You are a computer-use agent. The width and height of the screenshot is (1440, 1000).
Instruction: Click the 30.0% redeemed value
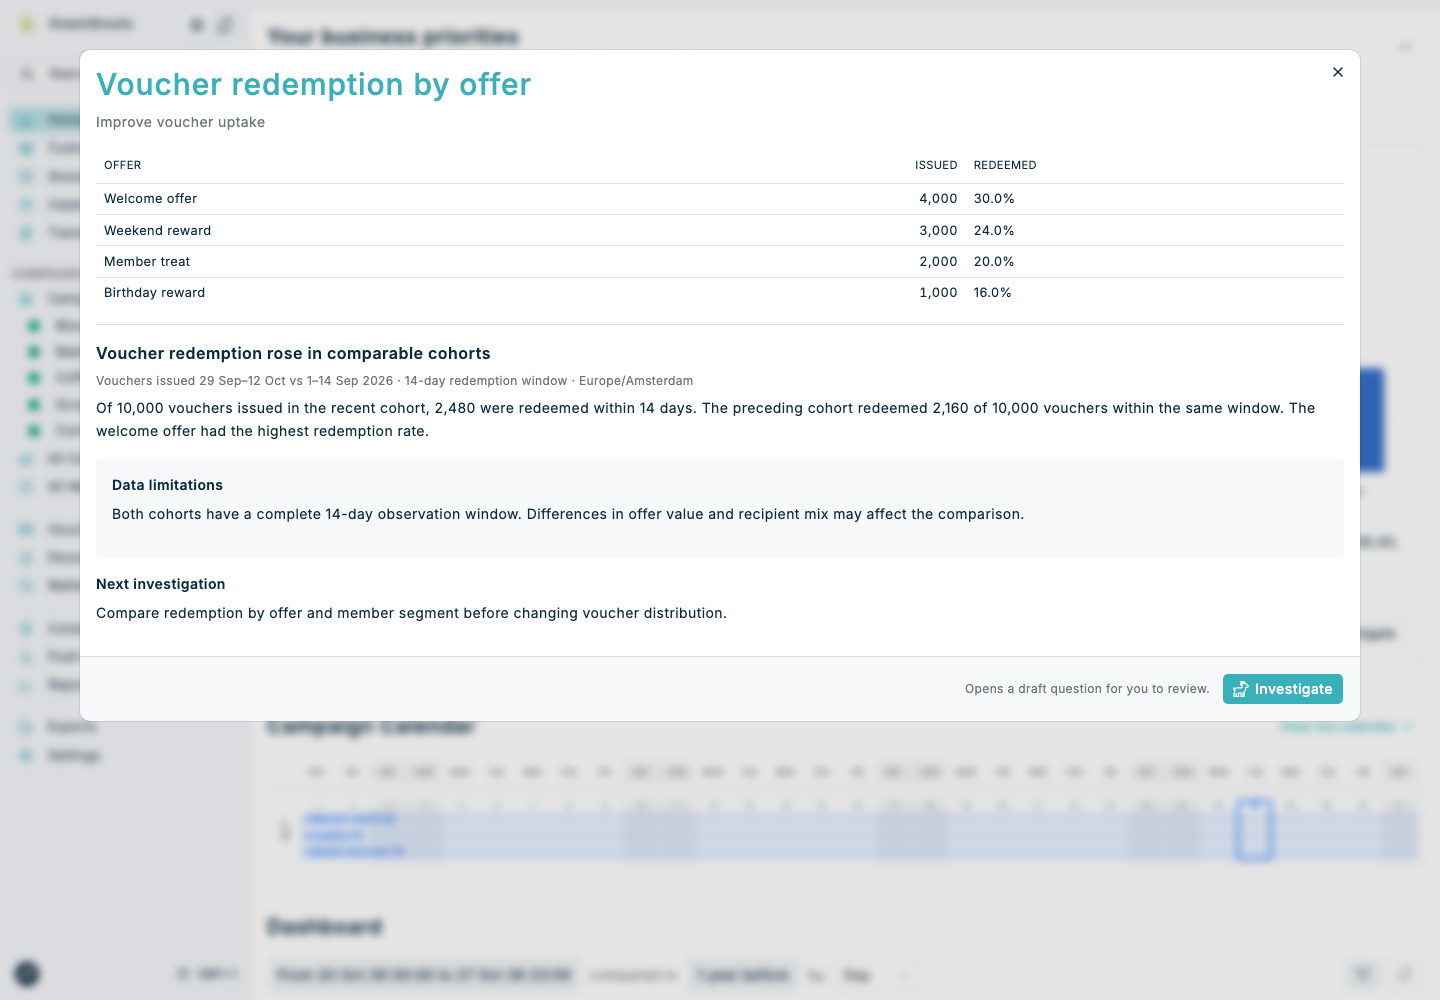pos(994,199)
